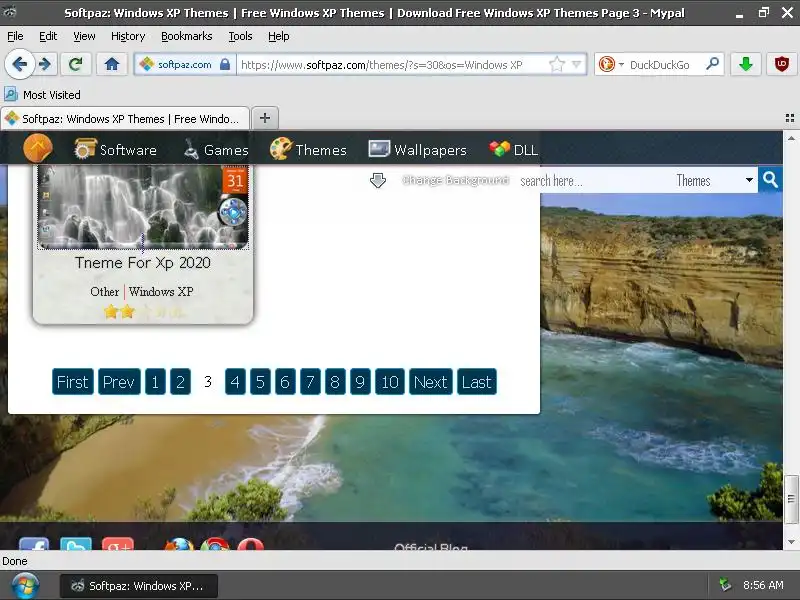Viewport: 800px width, 600px height.
Task: Go to page 2
Action: coord(180,382)
